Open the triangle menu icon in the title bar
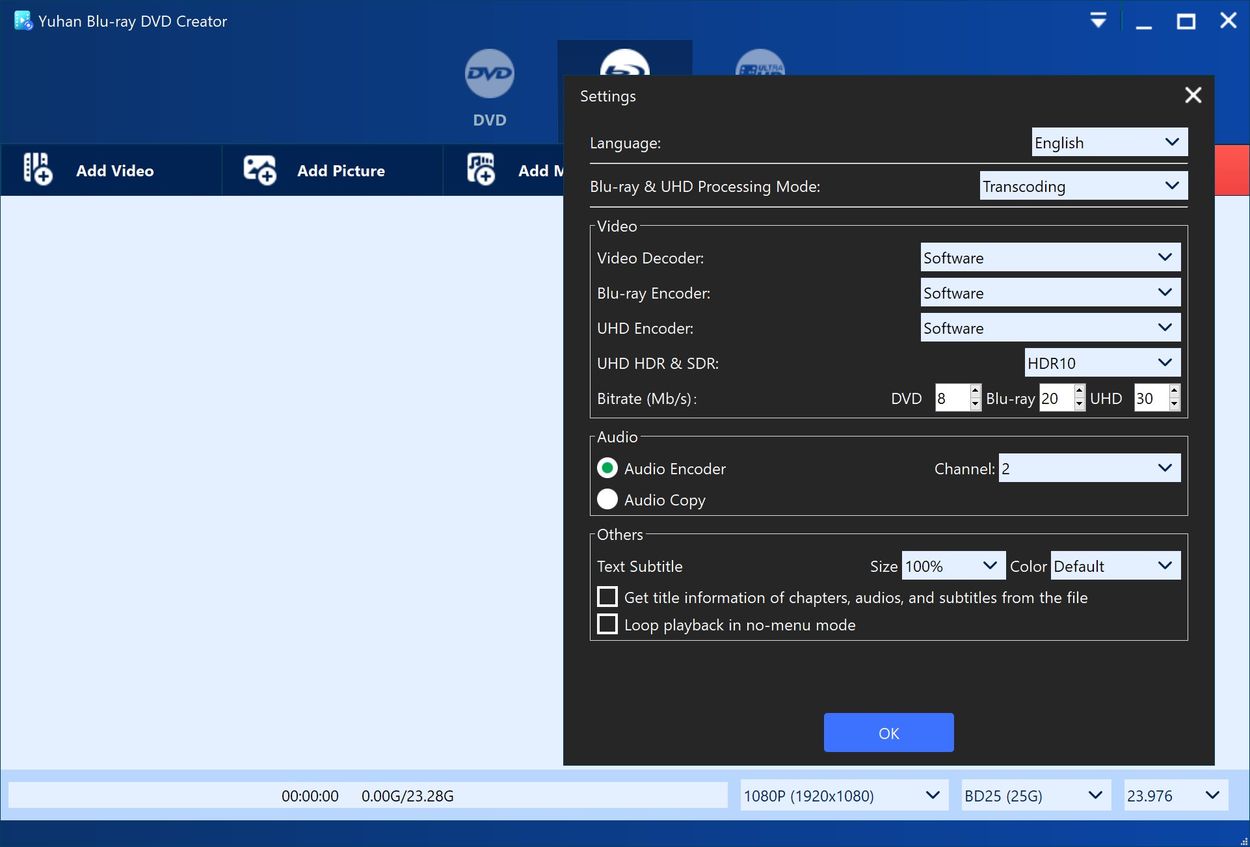1250x847 pixels. pyautogui.click(x=1097, y=19)
